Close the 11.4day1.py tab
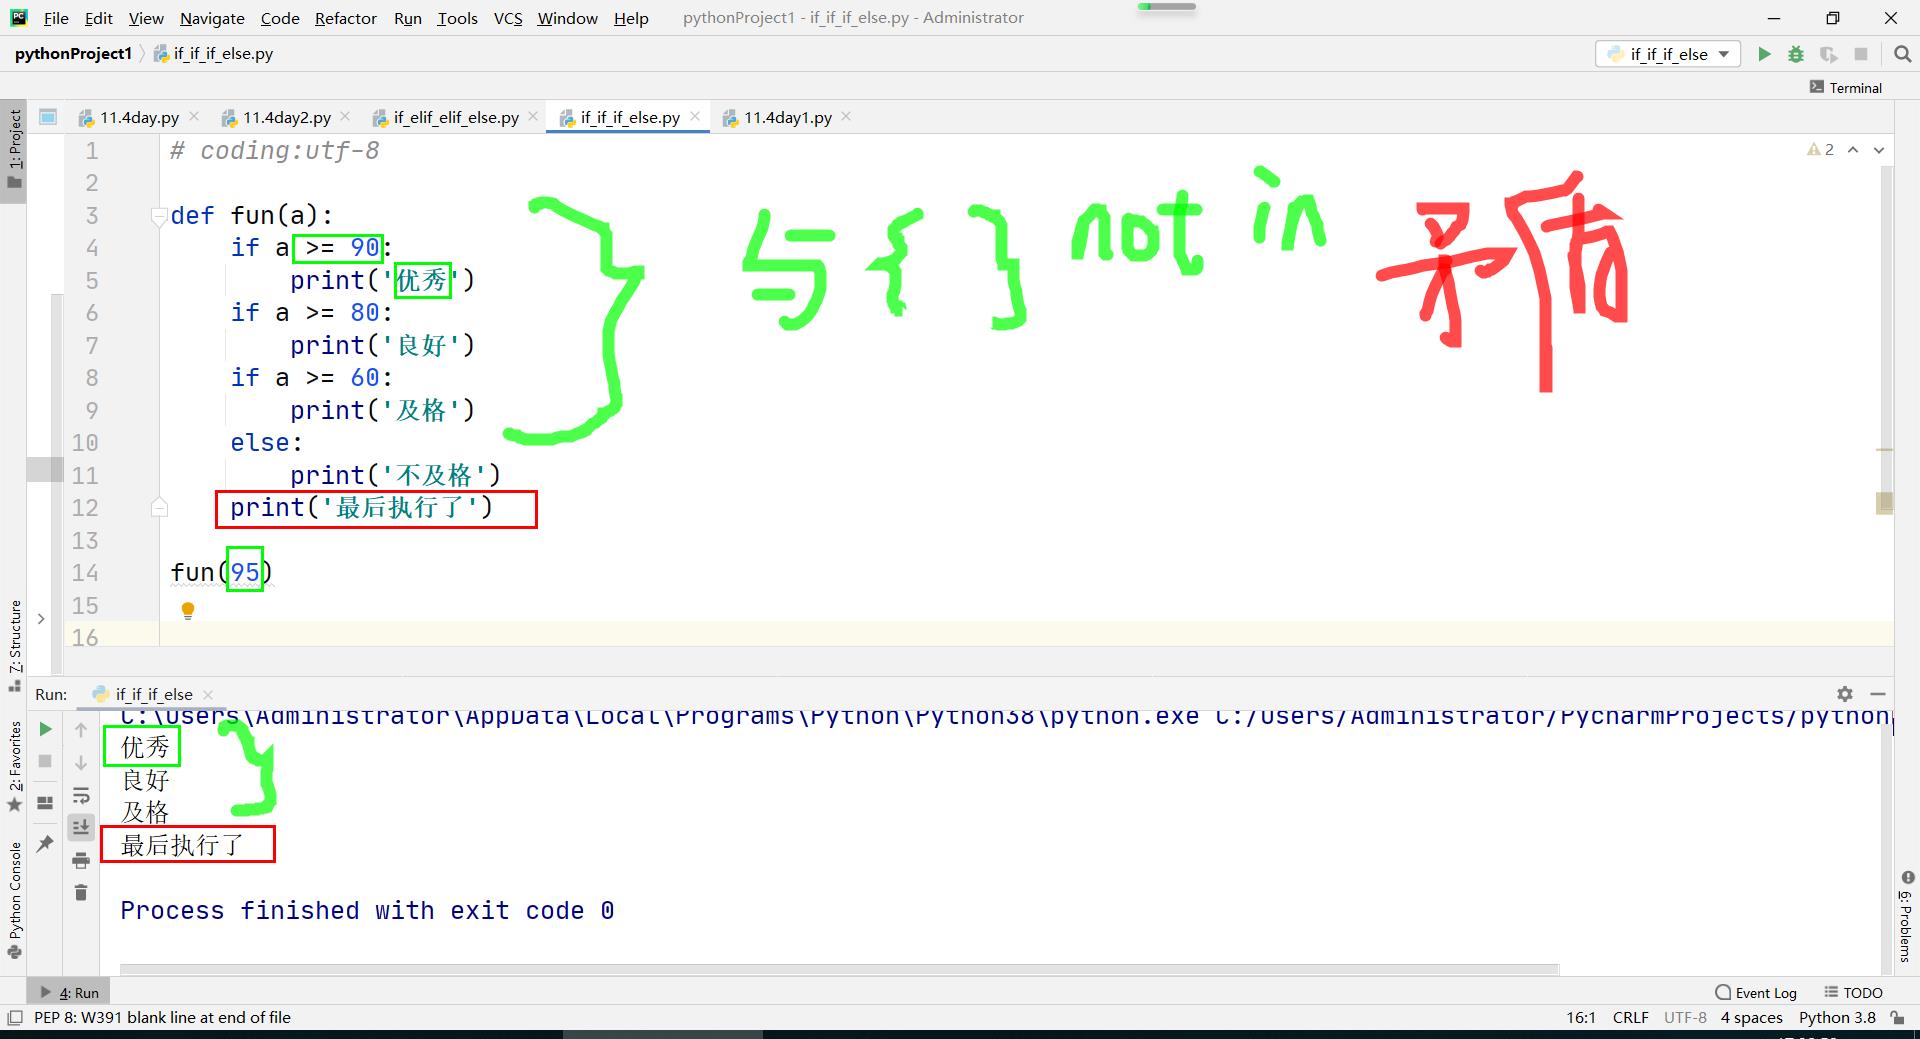The image size is (1920, 1039). tap(847, 117)
